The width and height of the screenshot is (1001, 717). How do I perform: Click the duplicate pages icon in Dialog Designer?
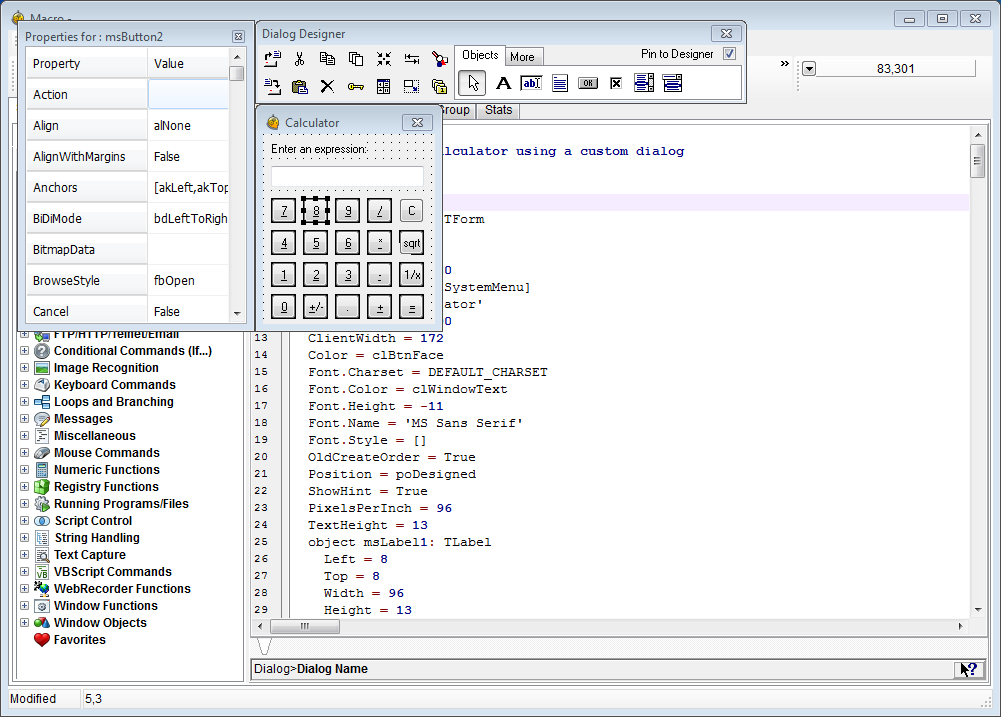(356, 59)
